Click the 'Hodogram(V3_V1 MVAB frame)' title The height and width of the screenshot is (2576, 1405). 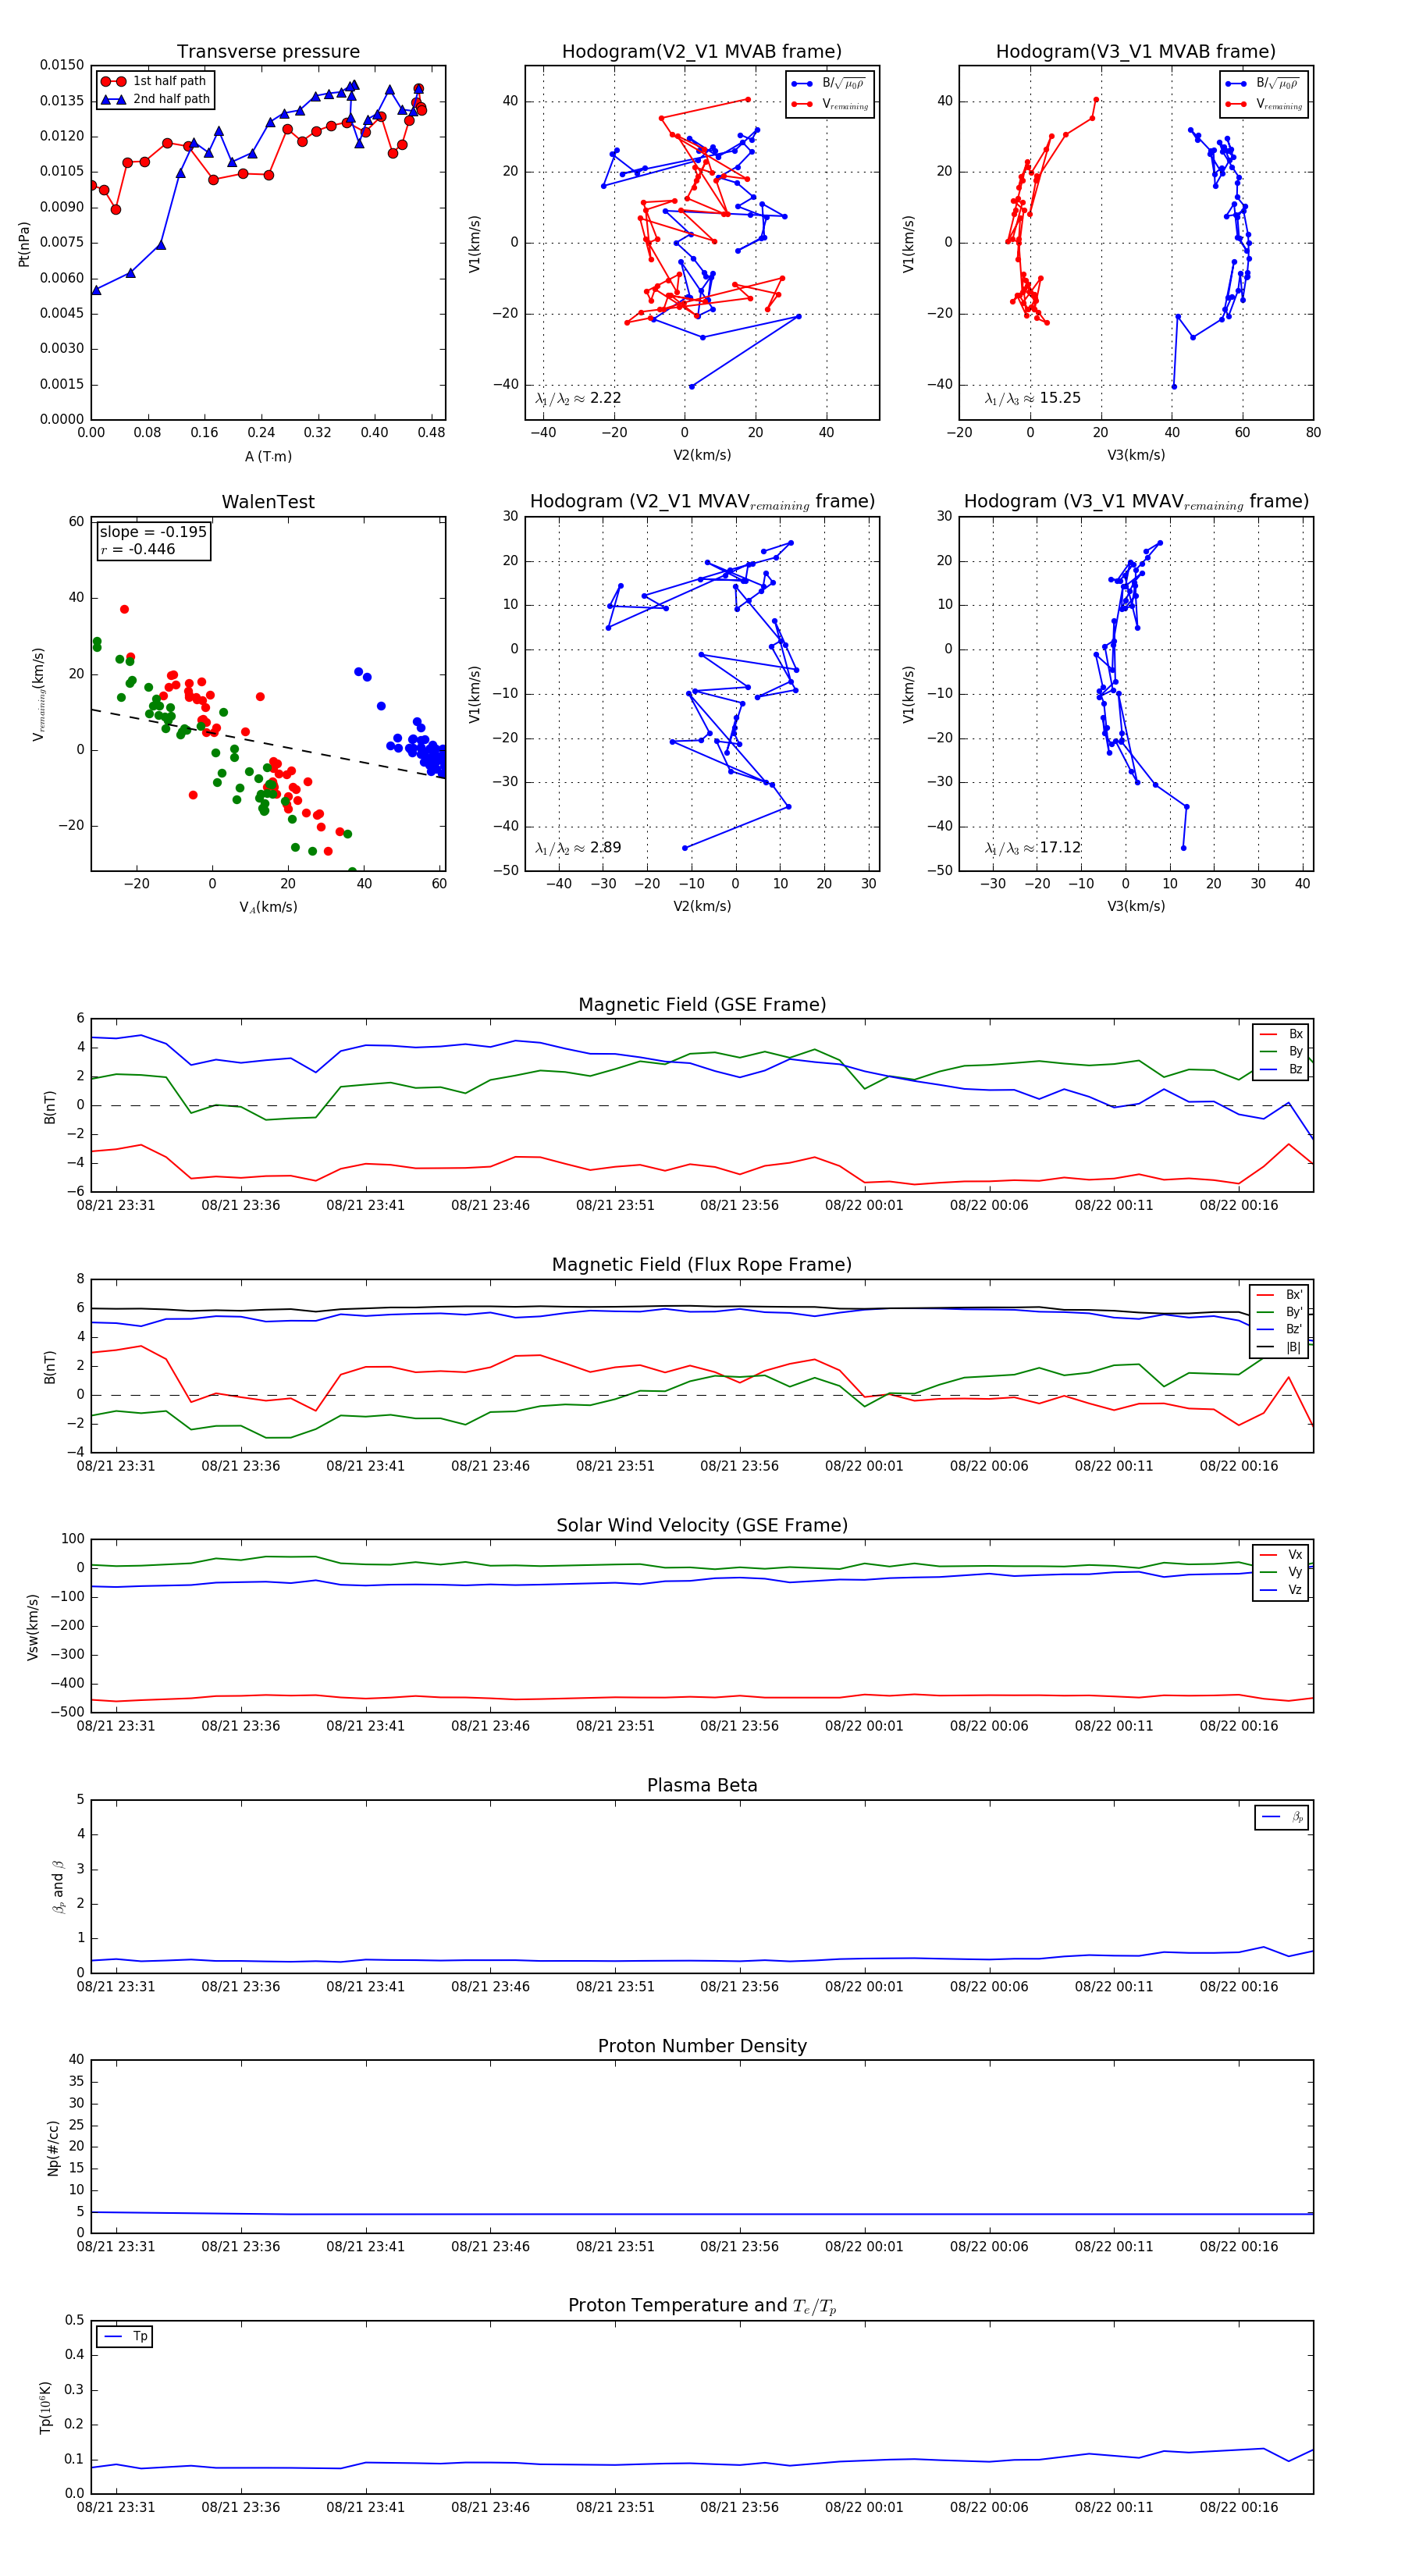(x=1135, y=52)
